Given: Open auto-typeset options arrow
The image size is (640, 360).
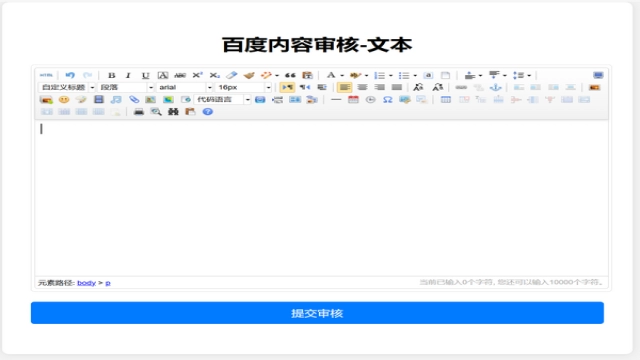Looking at the screenshot, I should [x=277, y=76].
